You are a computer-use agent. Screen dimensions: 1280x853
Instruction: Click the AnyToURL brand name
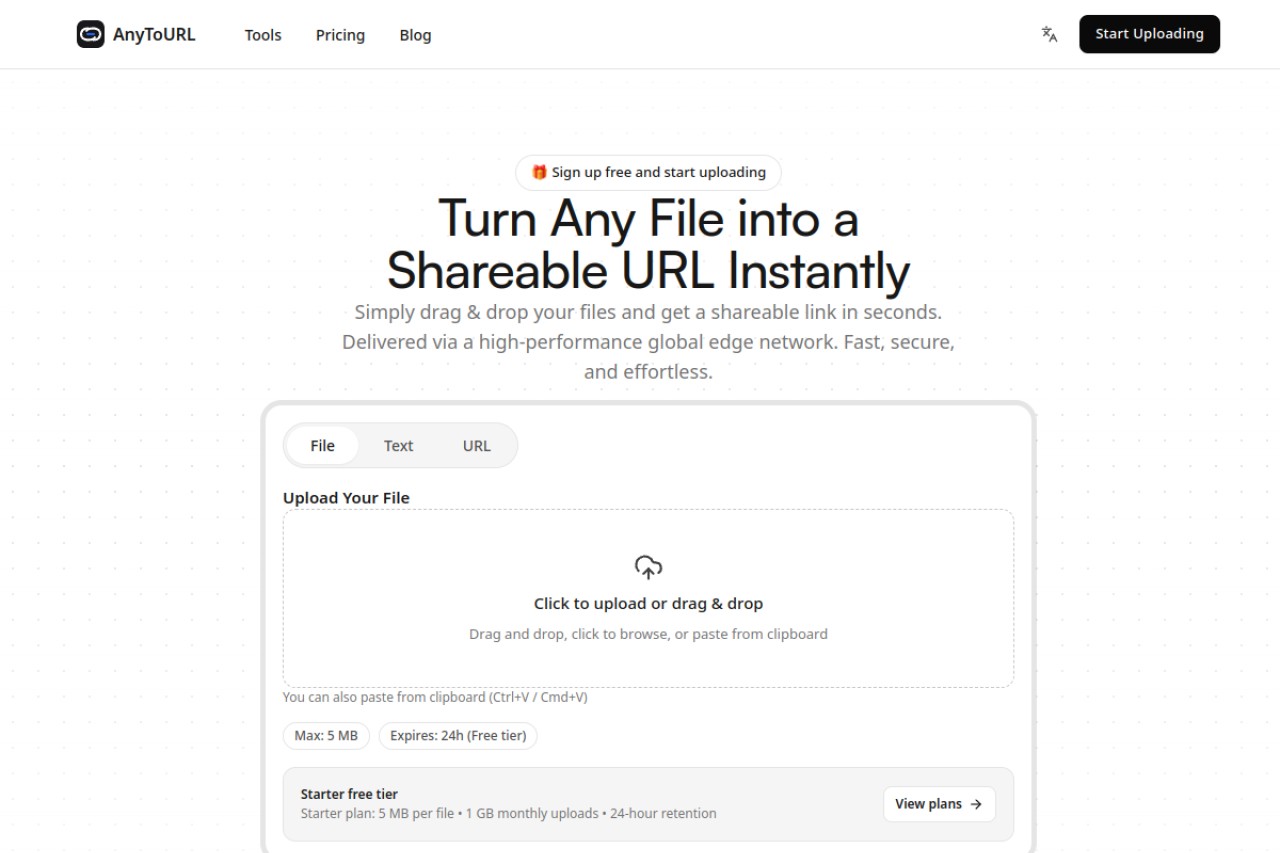click(154, 34)
